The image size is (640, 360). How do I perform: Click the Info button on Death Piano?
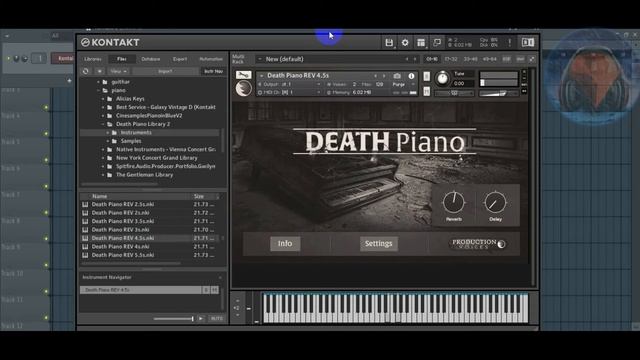click(x=285, y=244)
